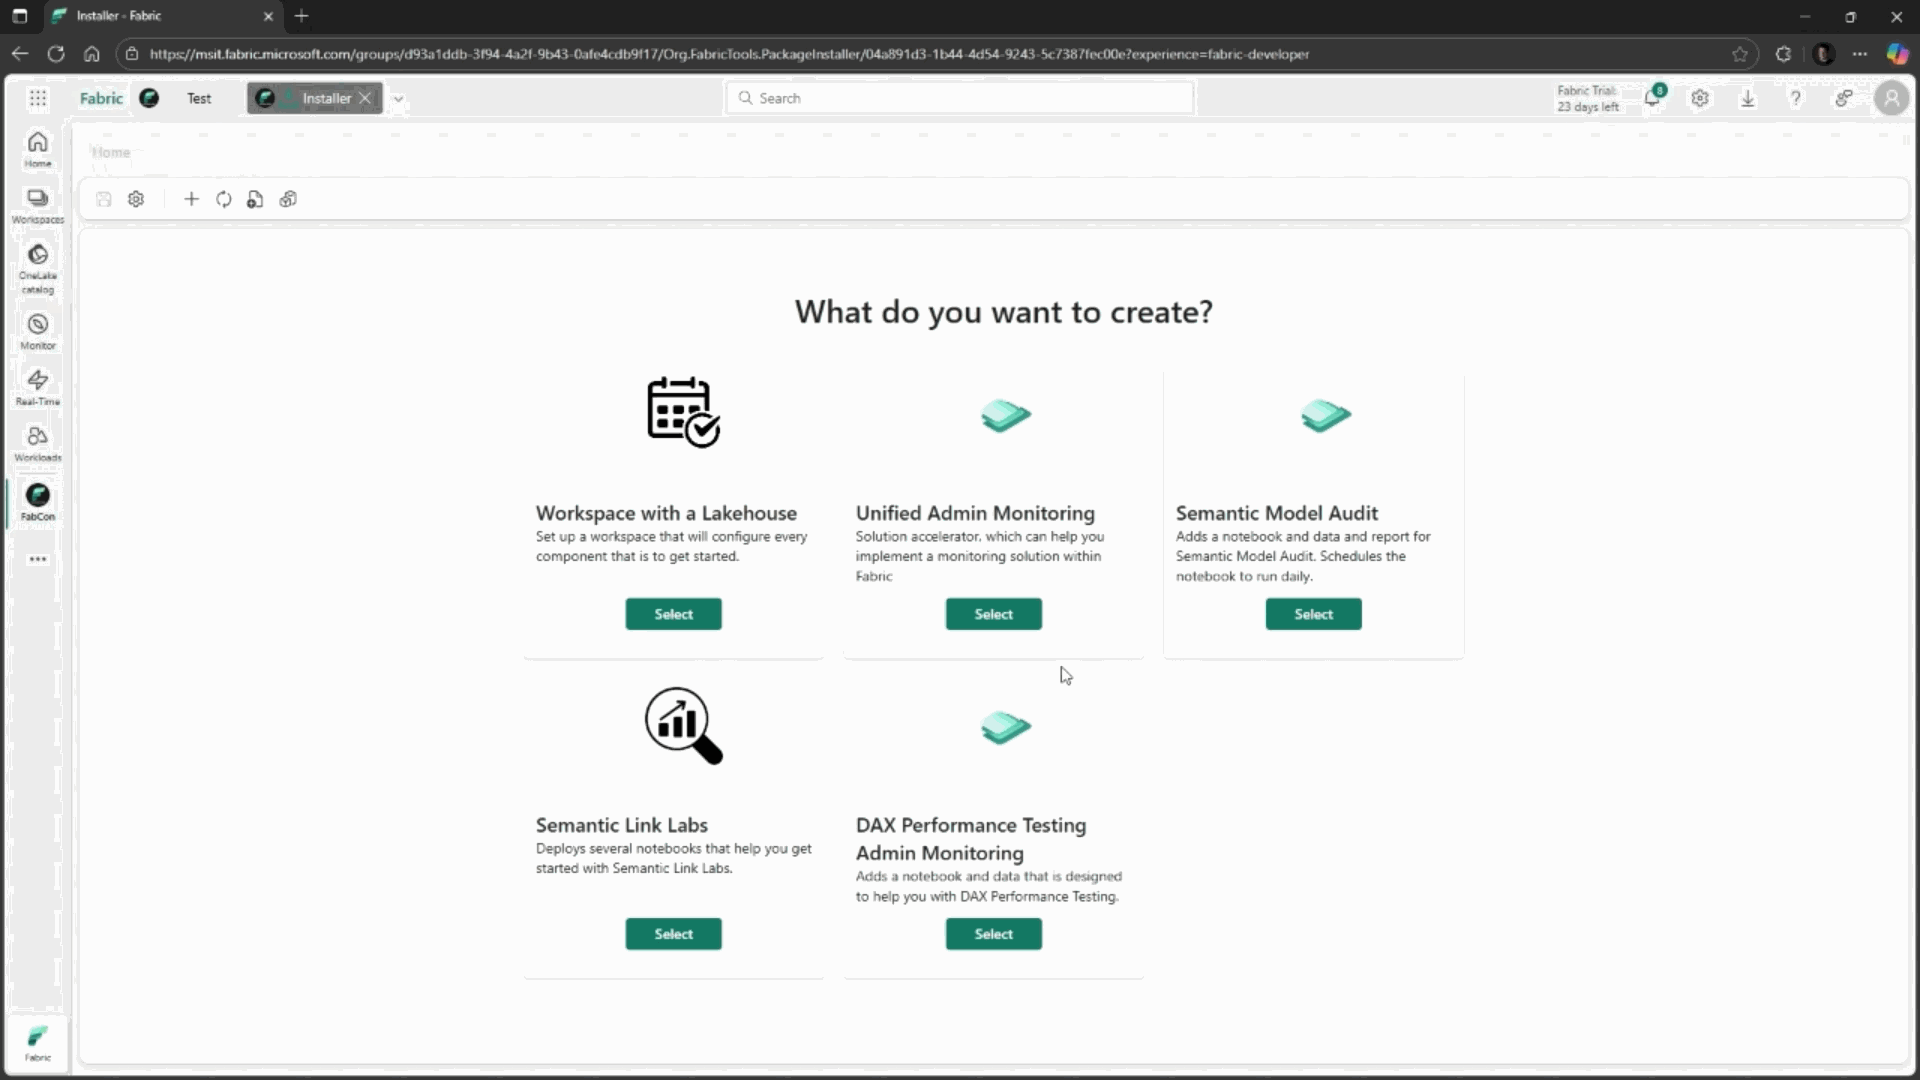Open the Workloads section
The image size is (1920, 1080).
[x=37, y=441]
